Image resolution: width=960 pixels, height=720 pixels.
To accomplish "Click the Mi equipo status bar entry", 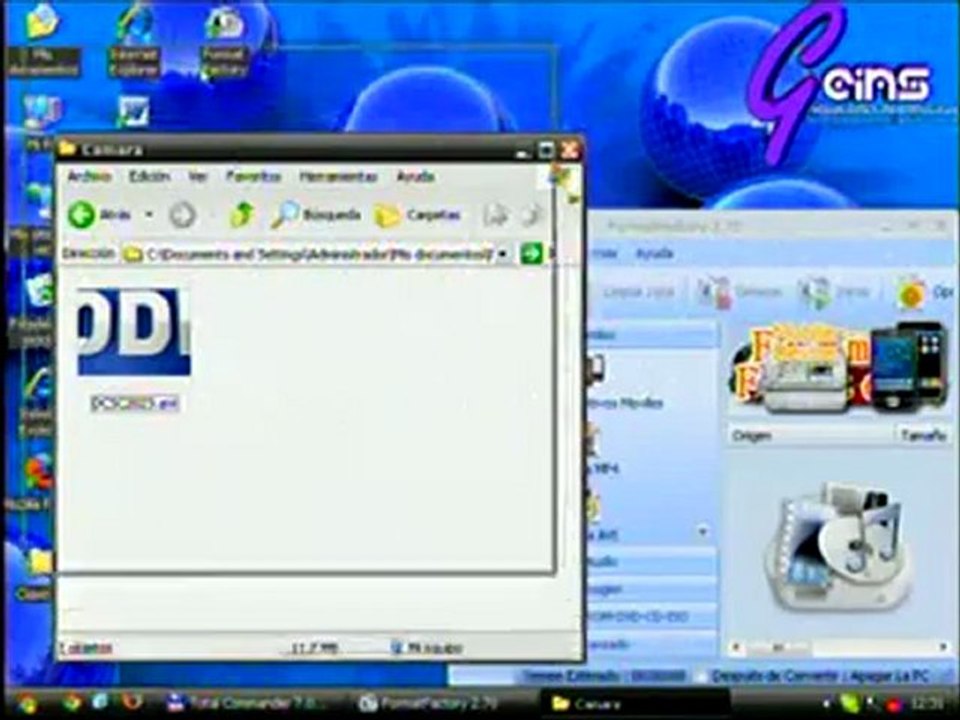I will (x=427, y=647).
